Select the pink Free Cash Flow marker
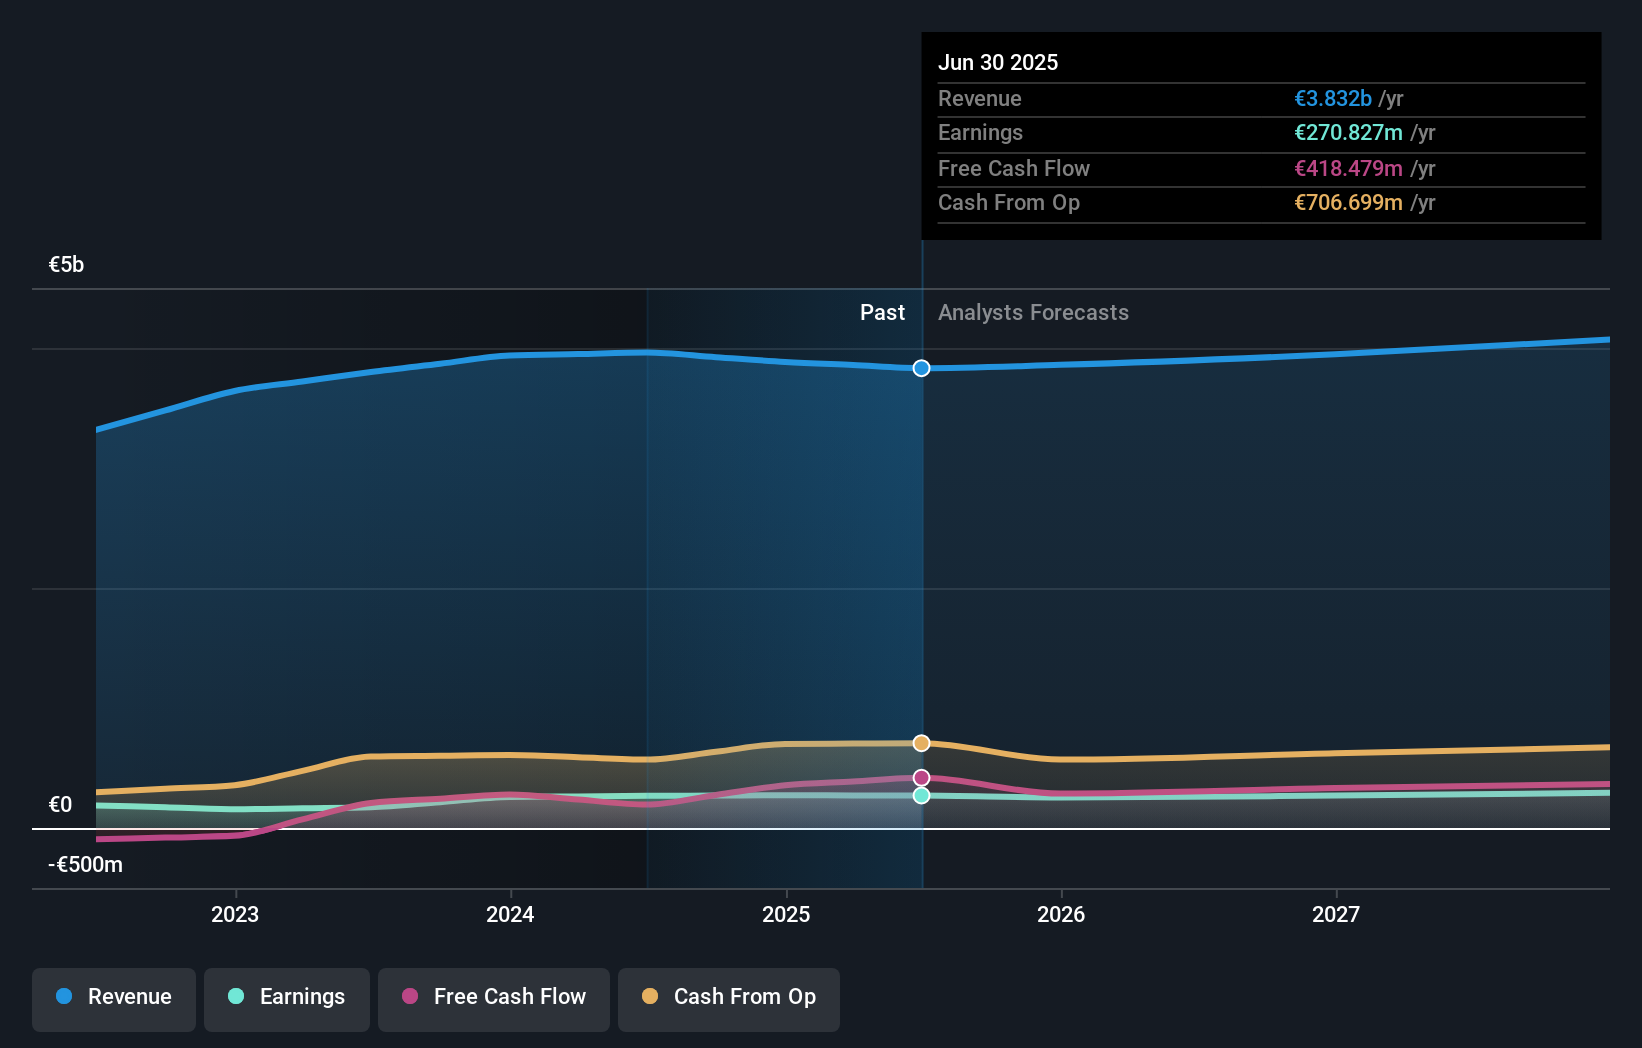This screenshot has height=1048, width=1642. [x=921, y=777]
